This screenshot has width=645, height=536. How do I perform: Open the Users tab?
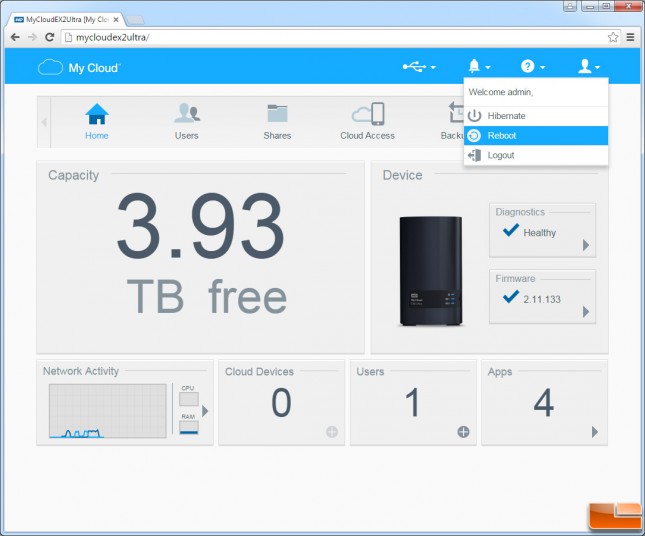click(187, 122)
